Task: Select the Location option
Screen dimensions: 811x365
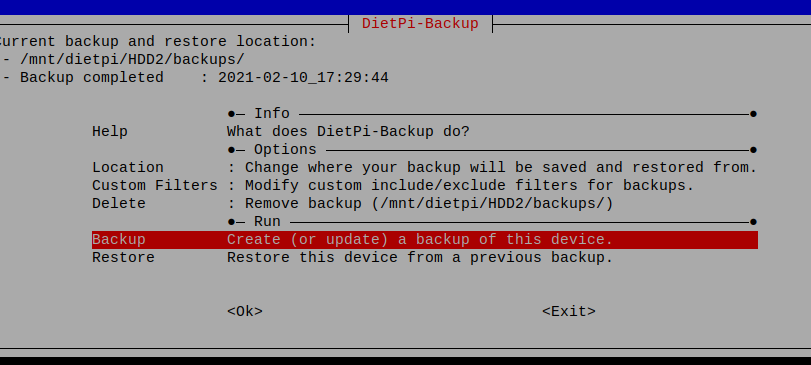Action: click(x=128, y=168)
